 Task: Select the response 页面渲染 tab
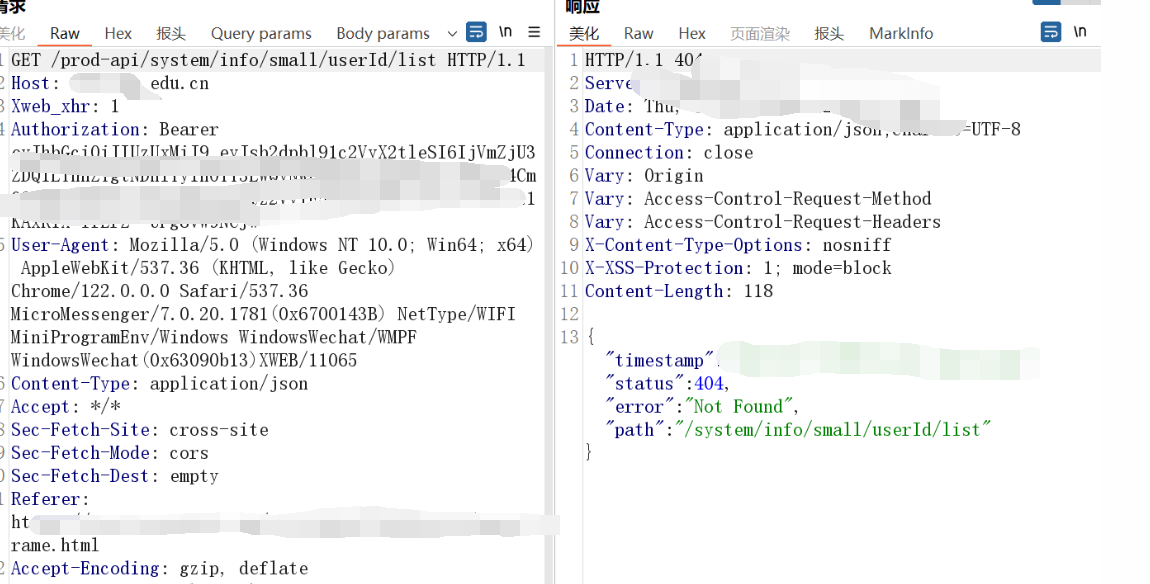[x=759, y=33]
